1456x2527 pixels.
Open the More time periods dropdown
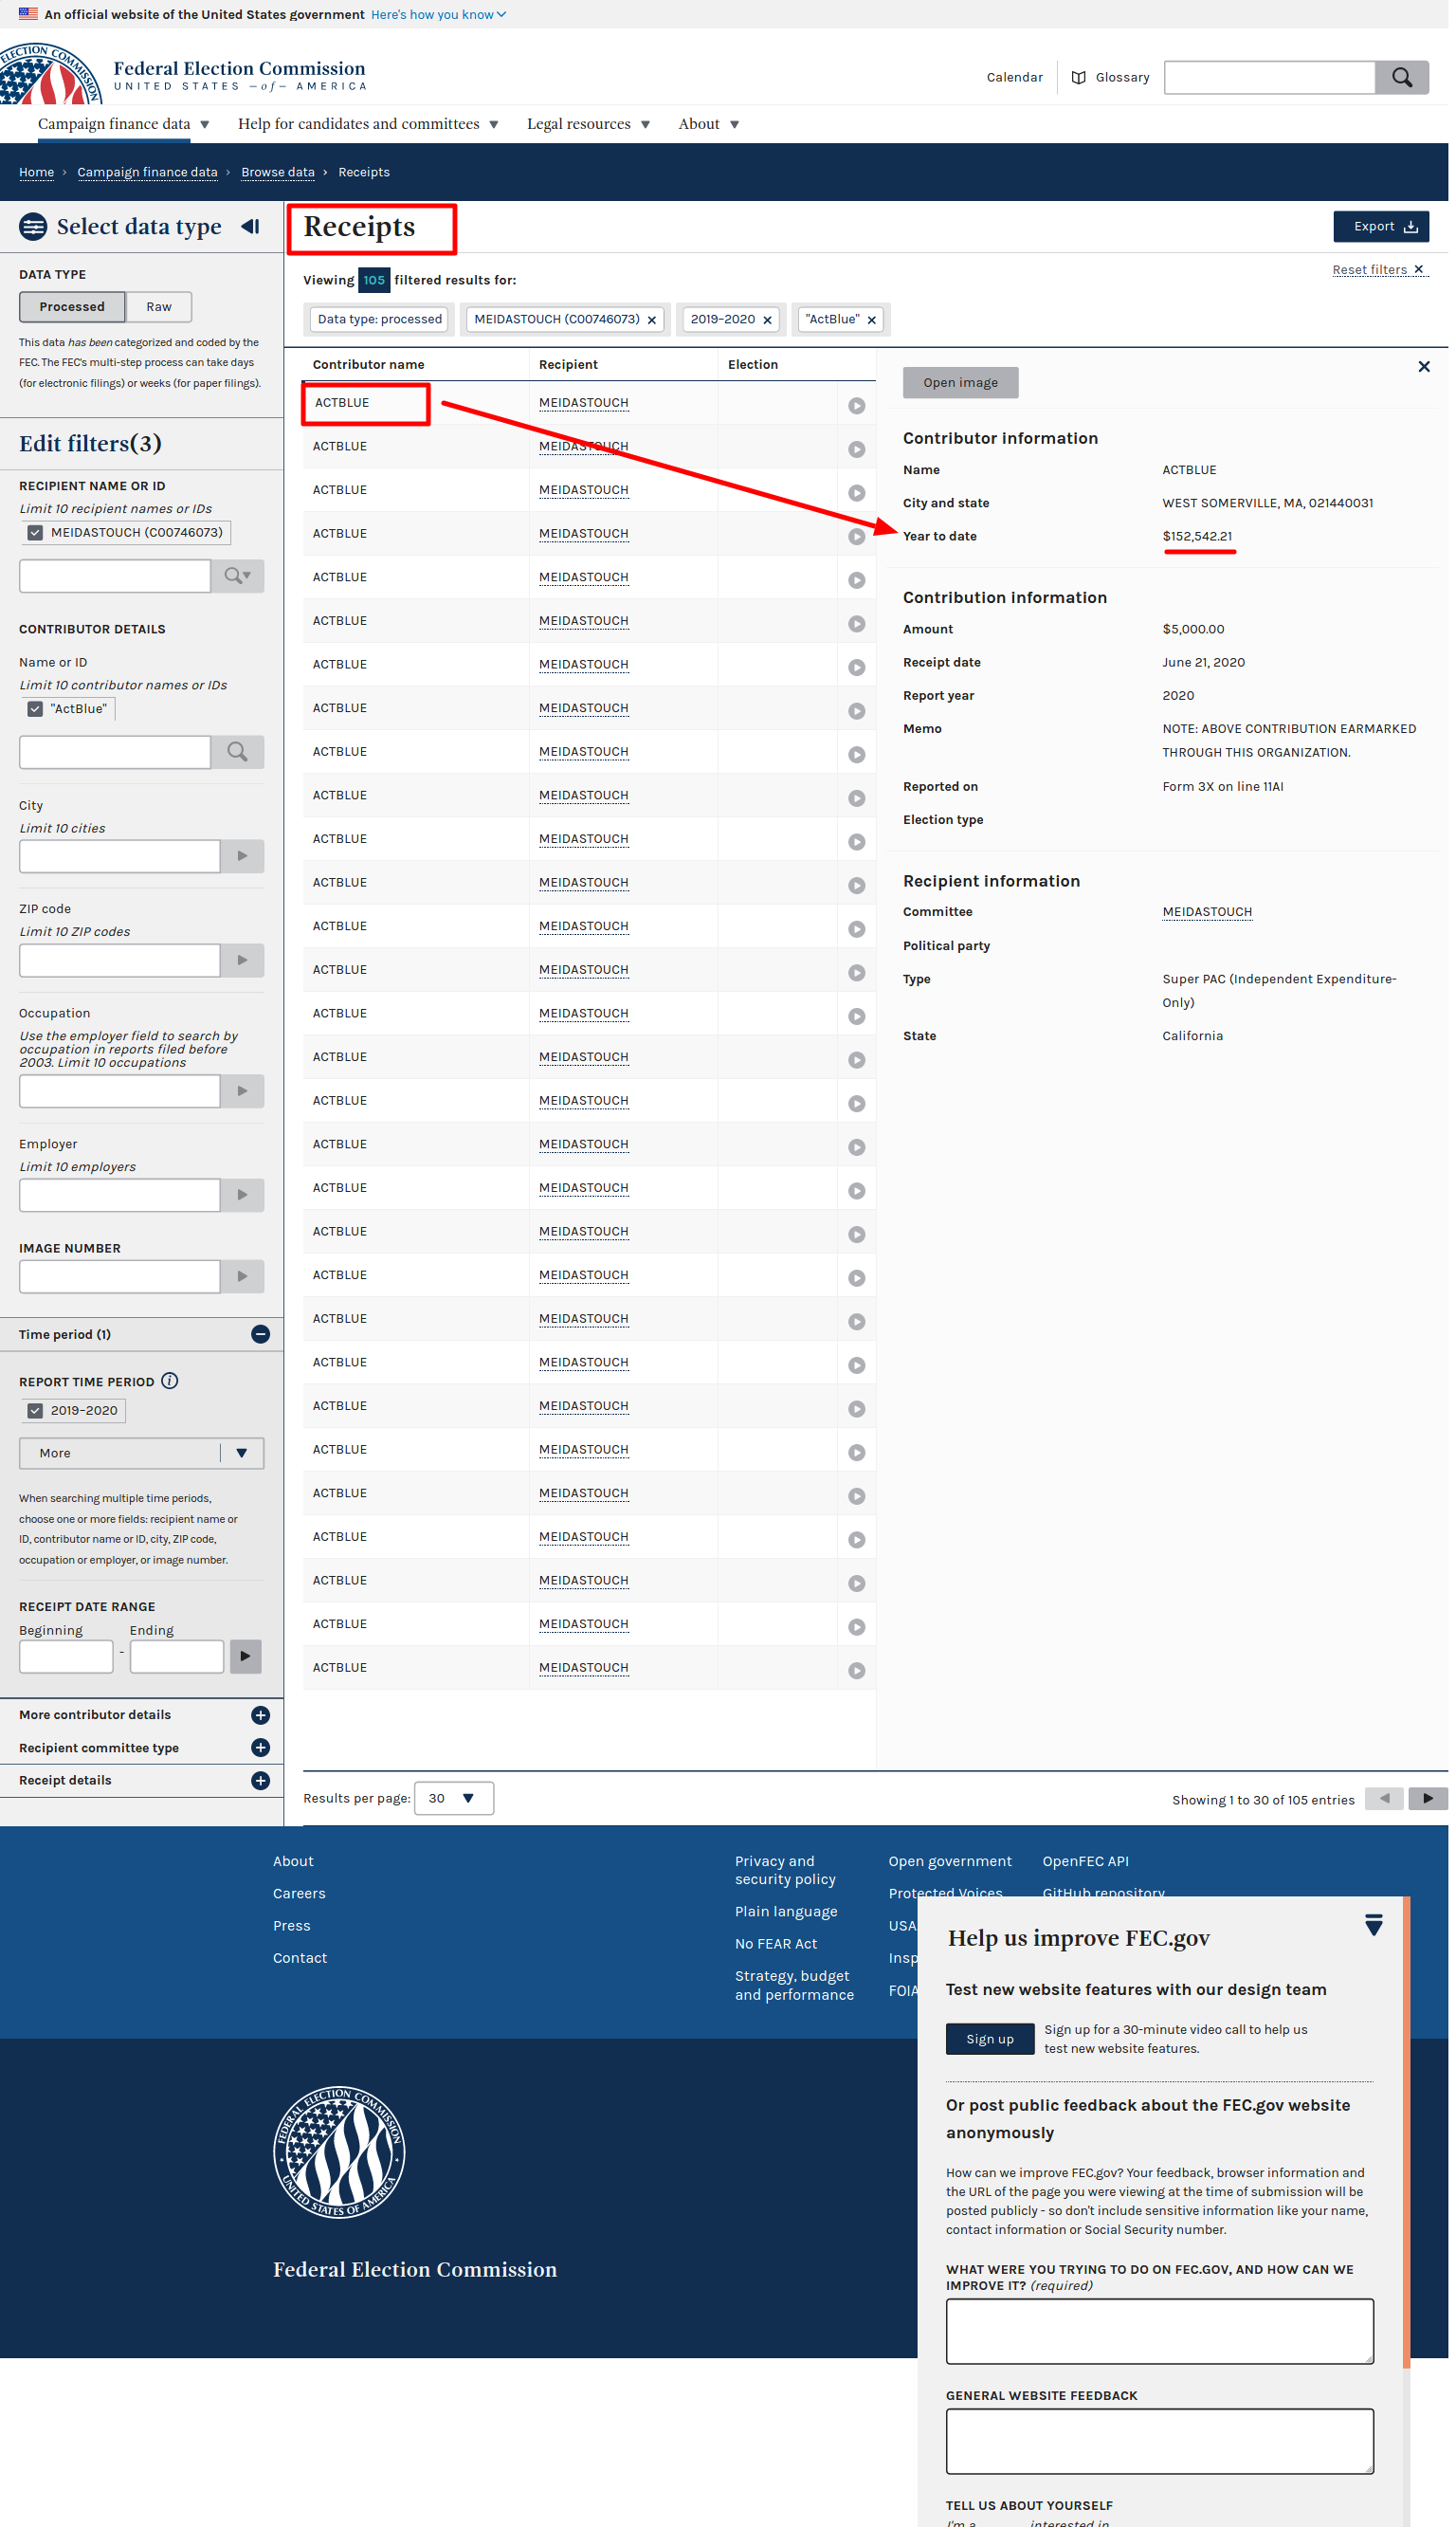(141, 1453)
